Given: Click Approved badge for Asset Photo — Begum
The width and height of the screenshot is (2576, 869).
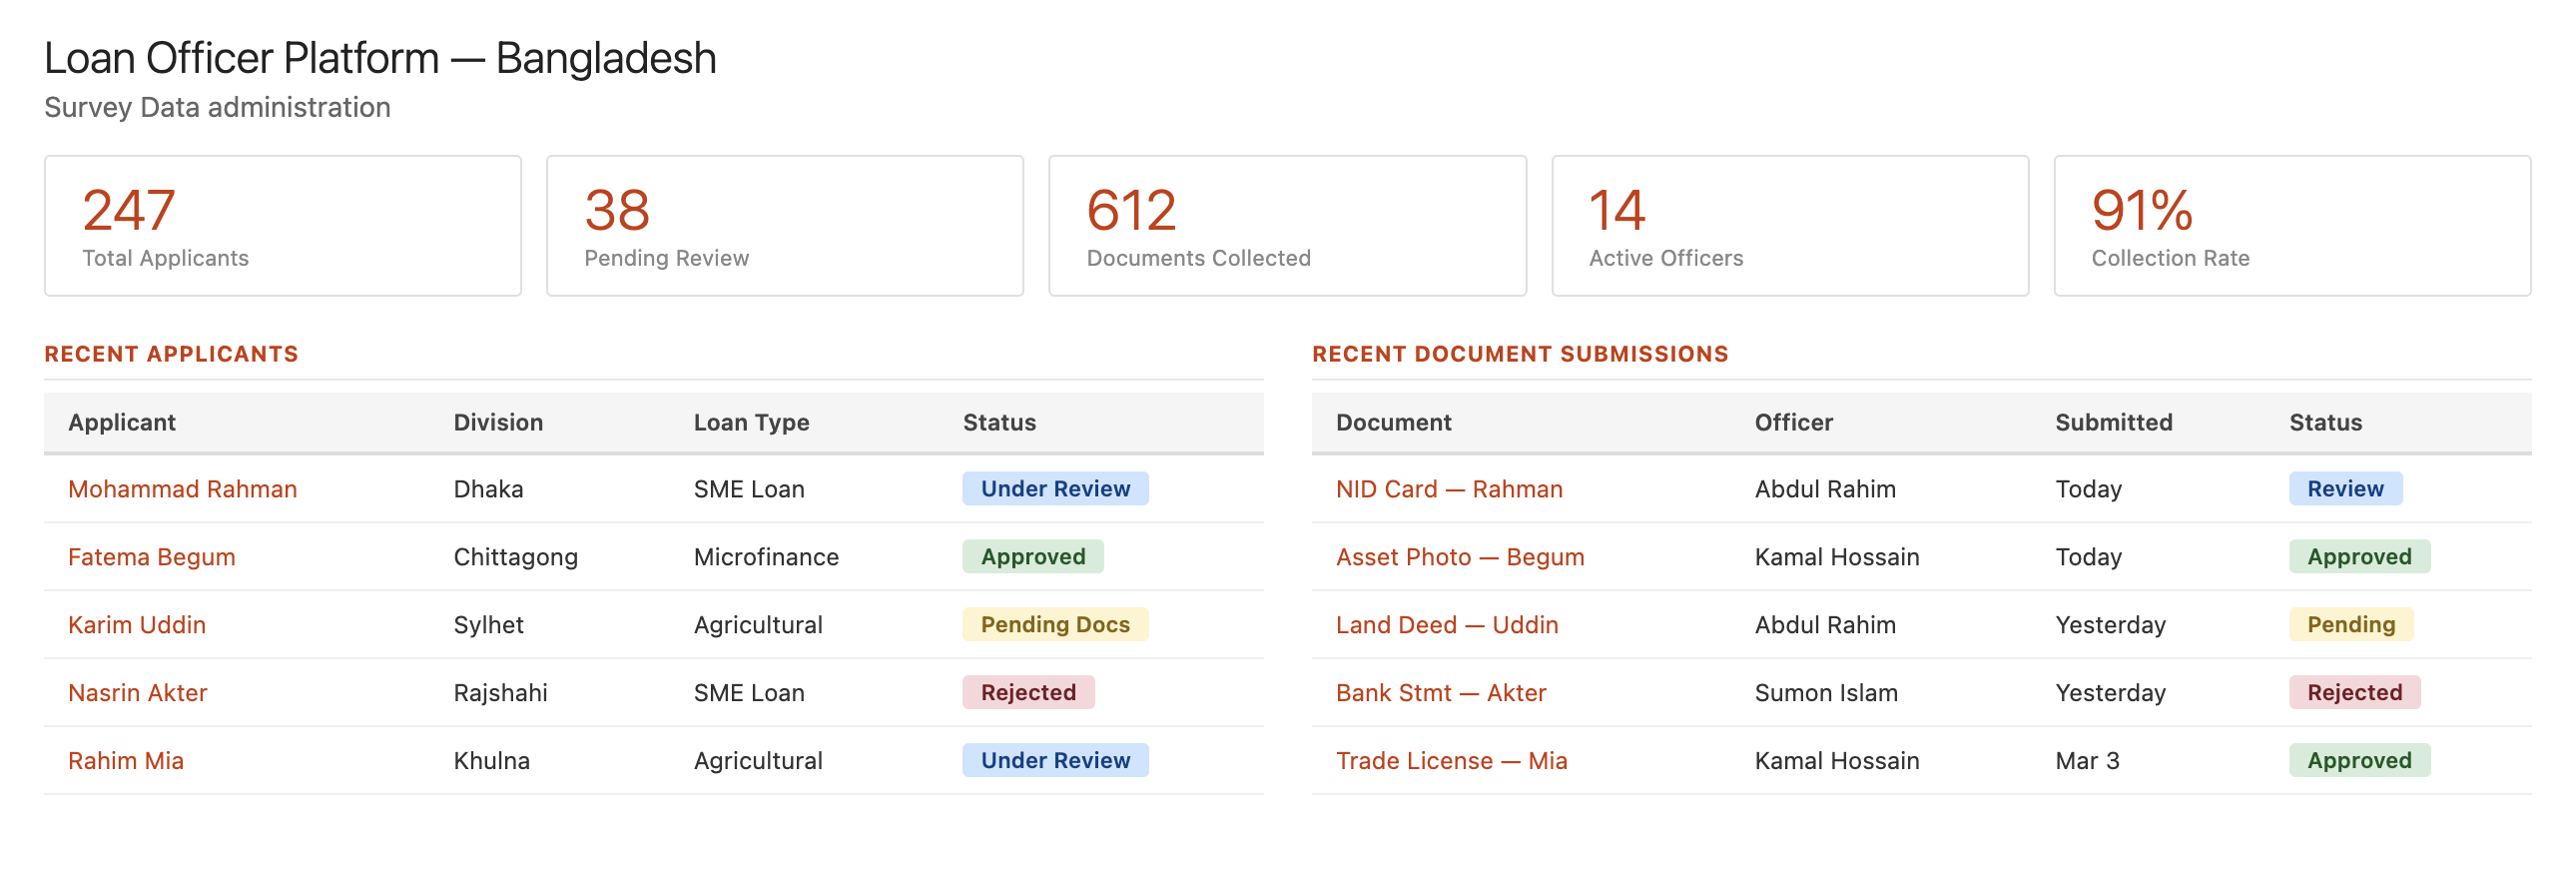Looking at the screenshot, I should pos(2359,557).
